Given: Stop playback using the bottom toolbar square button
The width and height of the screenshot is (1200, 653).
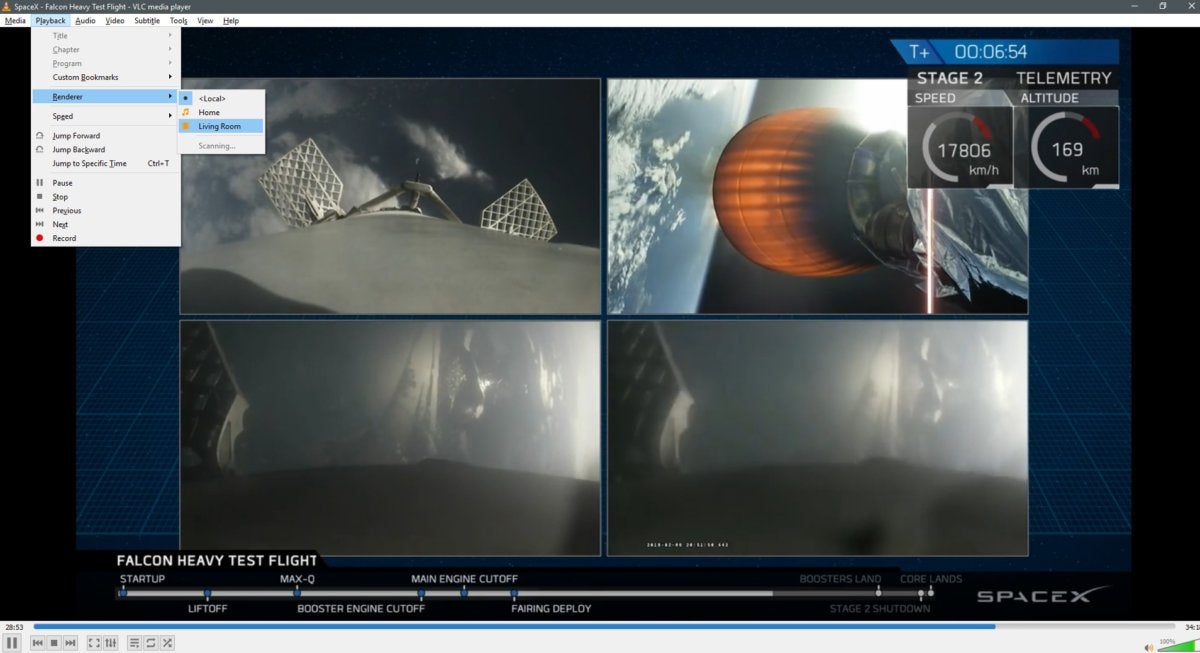Looking at the screenshot, I should (54, 643).
